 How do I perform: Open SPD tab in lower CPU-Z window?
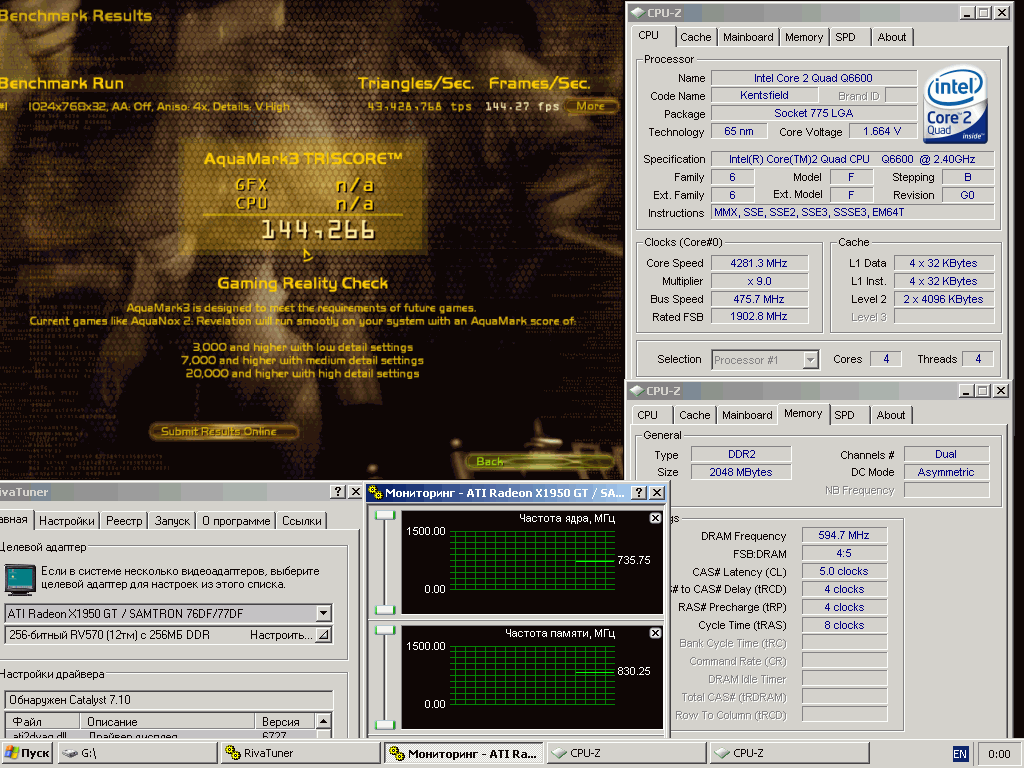pyautogui.click(x=844, y=415)
